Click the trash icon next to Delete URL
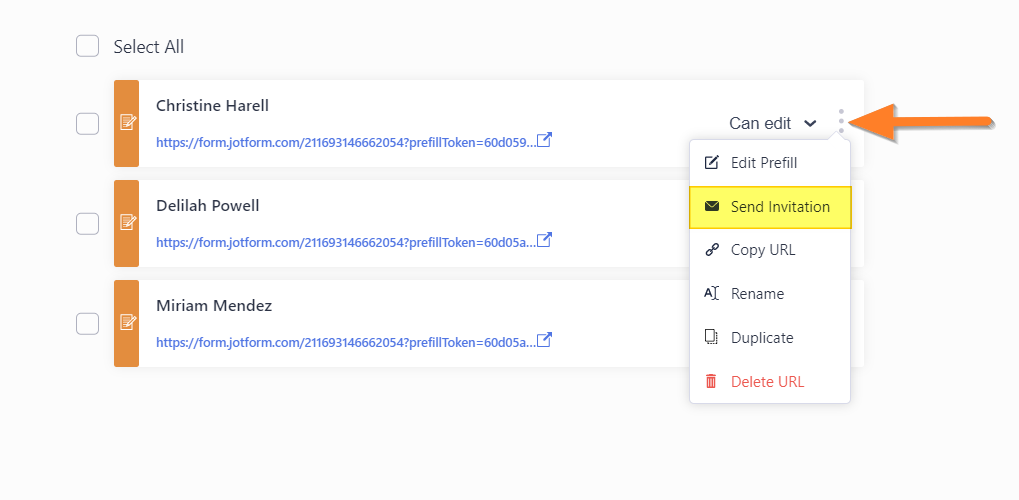This screenshot has height=500, width=1019. pyautogui.click(x=711, y=382)
